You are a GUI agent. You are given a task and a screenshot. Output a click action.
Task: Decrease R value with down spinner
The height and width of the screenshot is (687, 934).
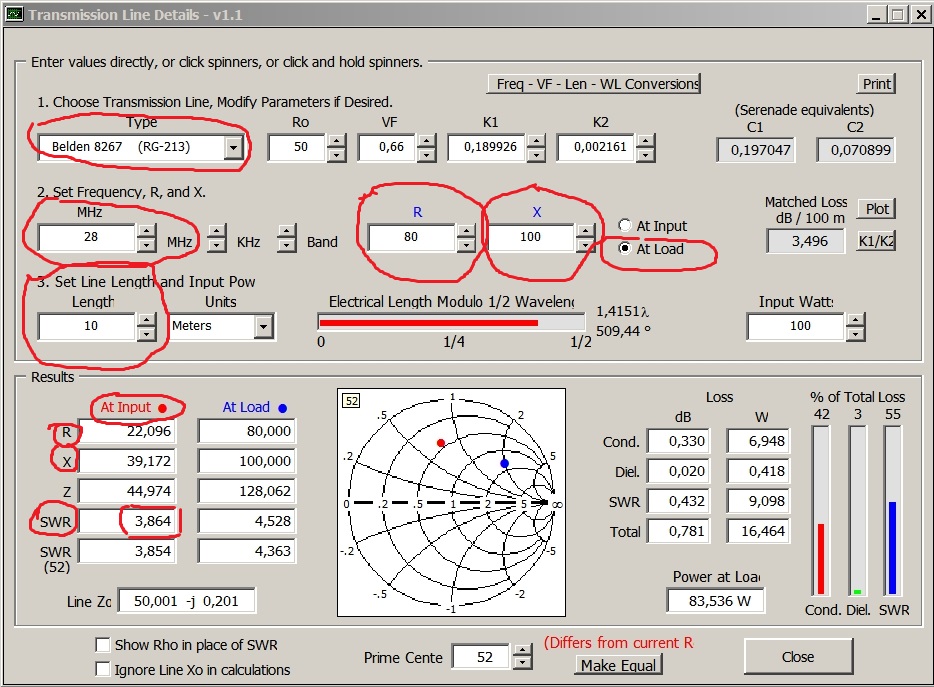point(466,244)
